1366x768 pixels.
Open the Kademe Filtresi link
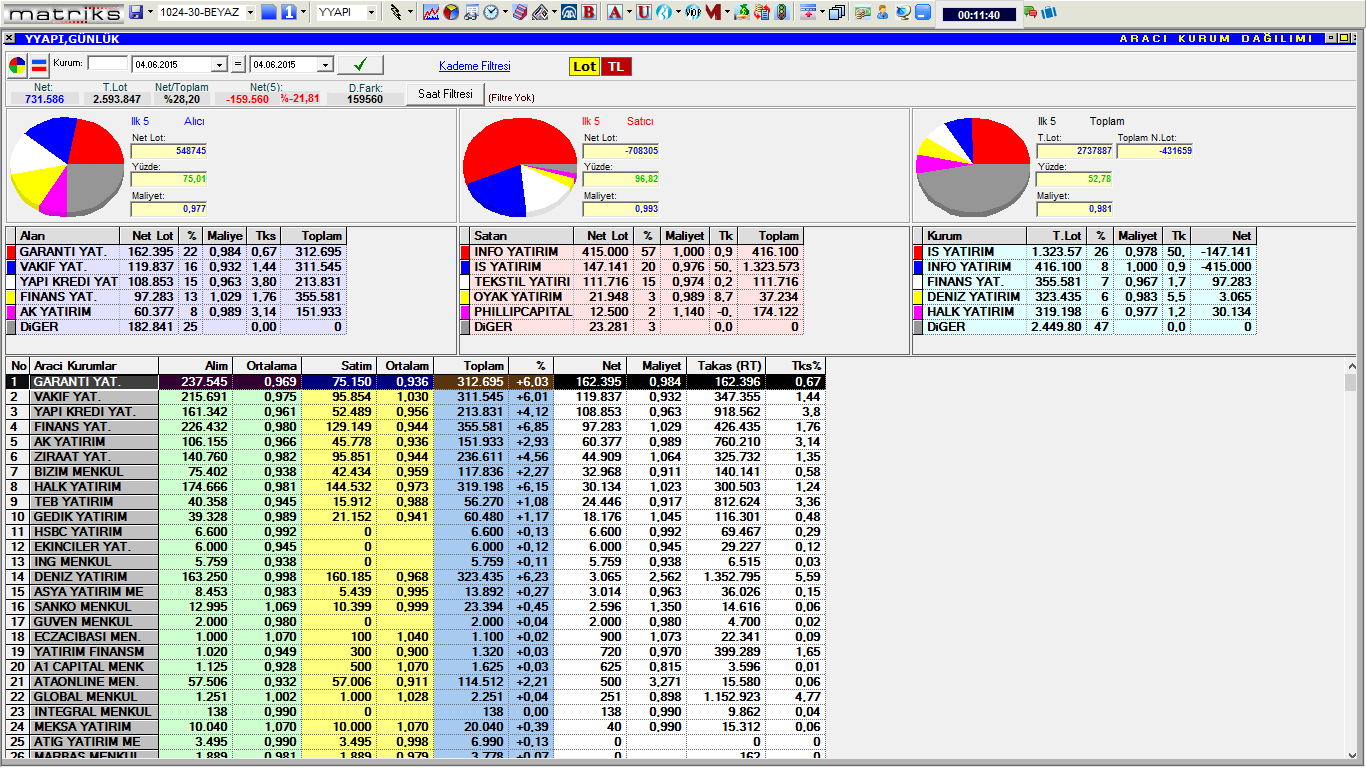(474, 66)
